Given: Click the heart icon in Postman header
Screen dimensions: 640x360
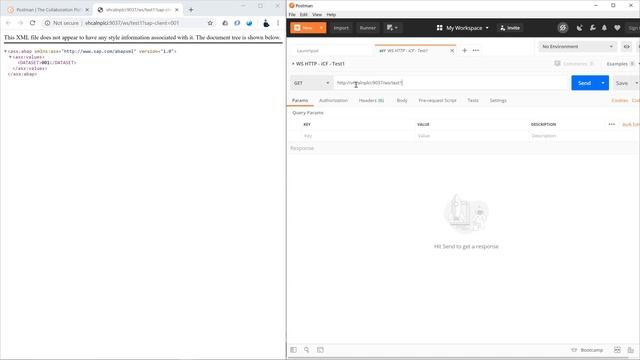Looking at the screenshot, I should [x=617, y=28].
